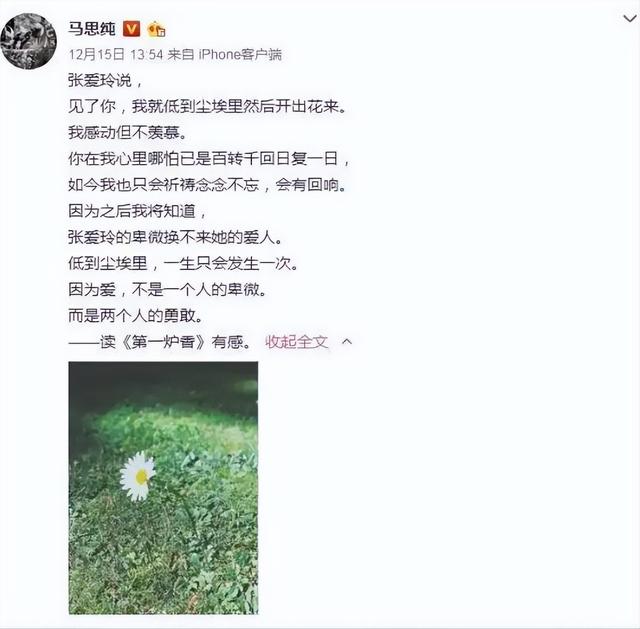Open the attached daisy photo thumbnail
Screen dimensions: 640x629
[x=163, y=488]
